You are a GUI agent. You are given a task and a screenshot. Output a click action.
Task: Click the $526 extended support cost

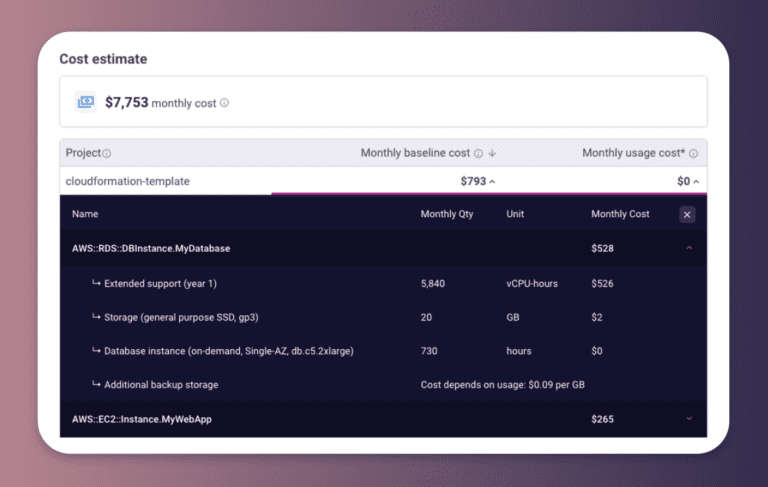(x=602, y=284)
